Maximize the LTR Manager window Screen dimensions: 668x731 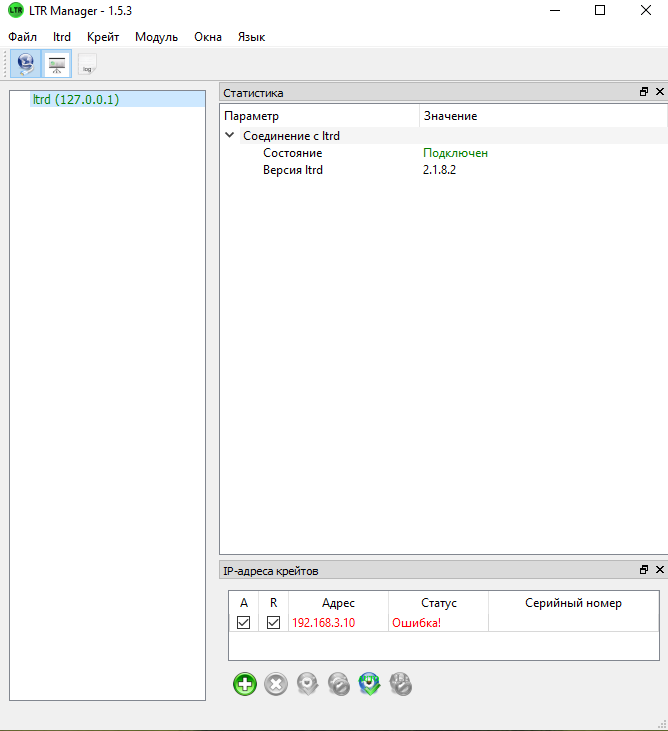coord(600,10)
